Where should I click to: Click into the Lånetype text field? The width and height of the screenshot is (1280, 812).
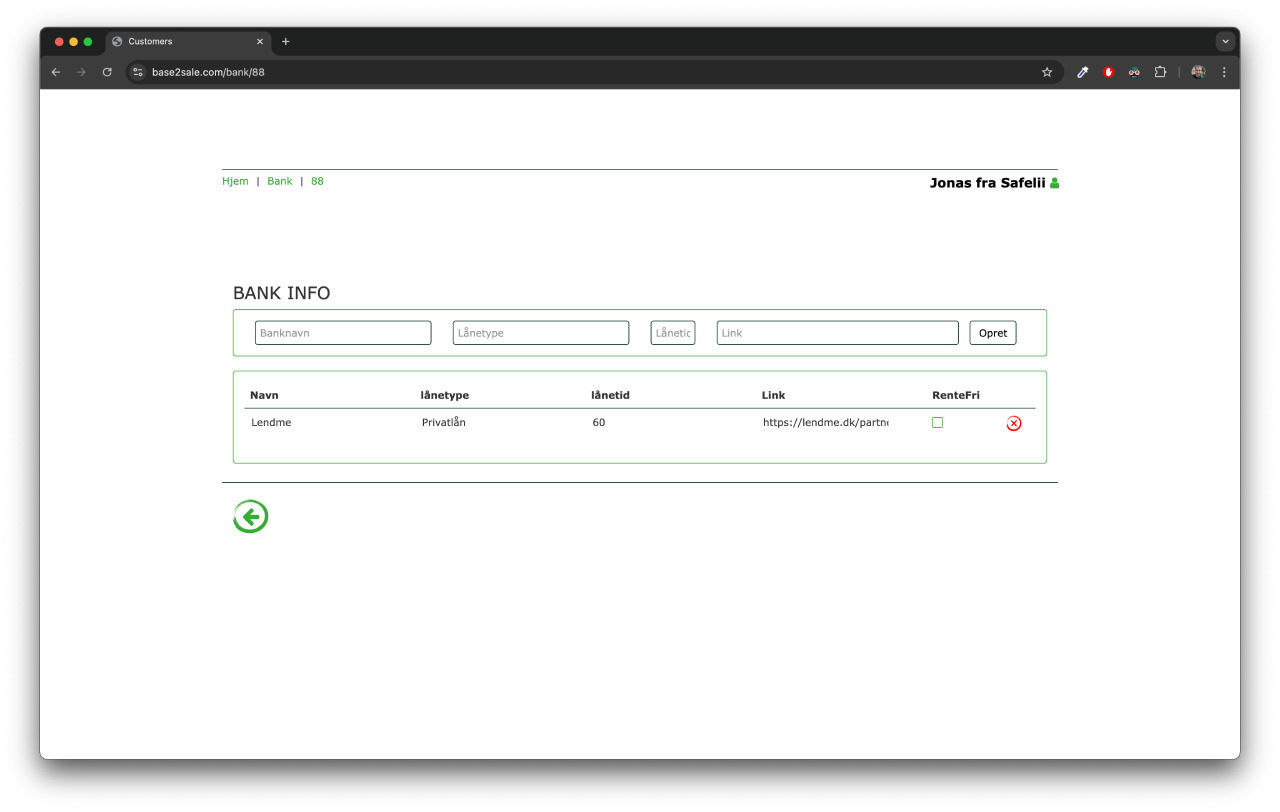click(x=540, y=333)
